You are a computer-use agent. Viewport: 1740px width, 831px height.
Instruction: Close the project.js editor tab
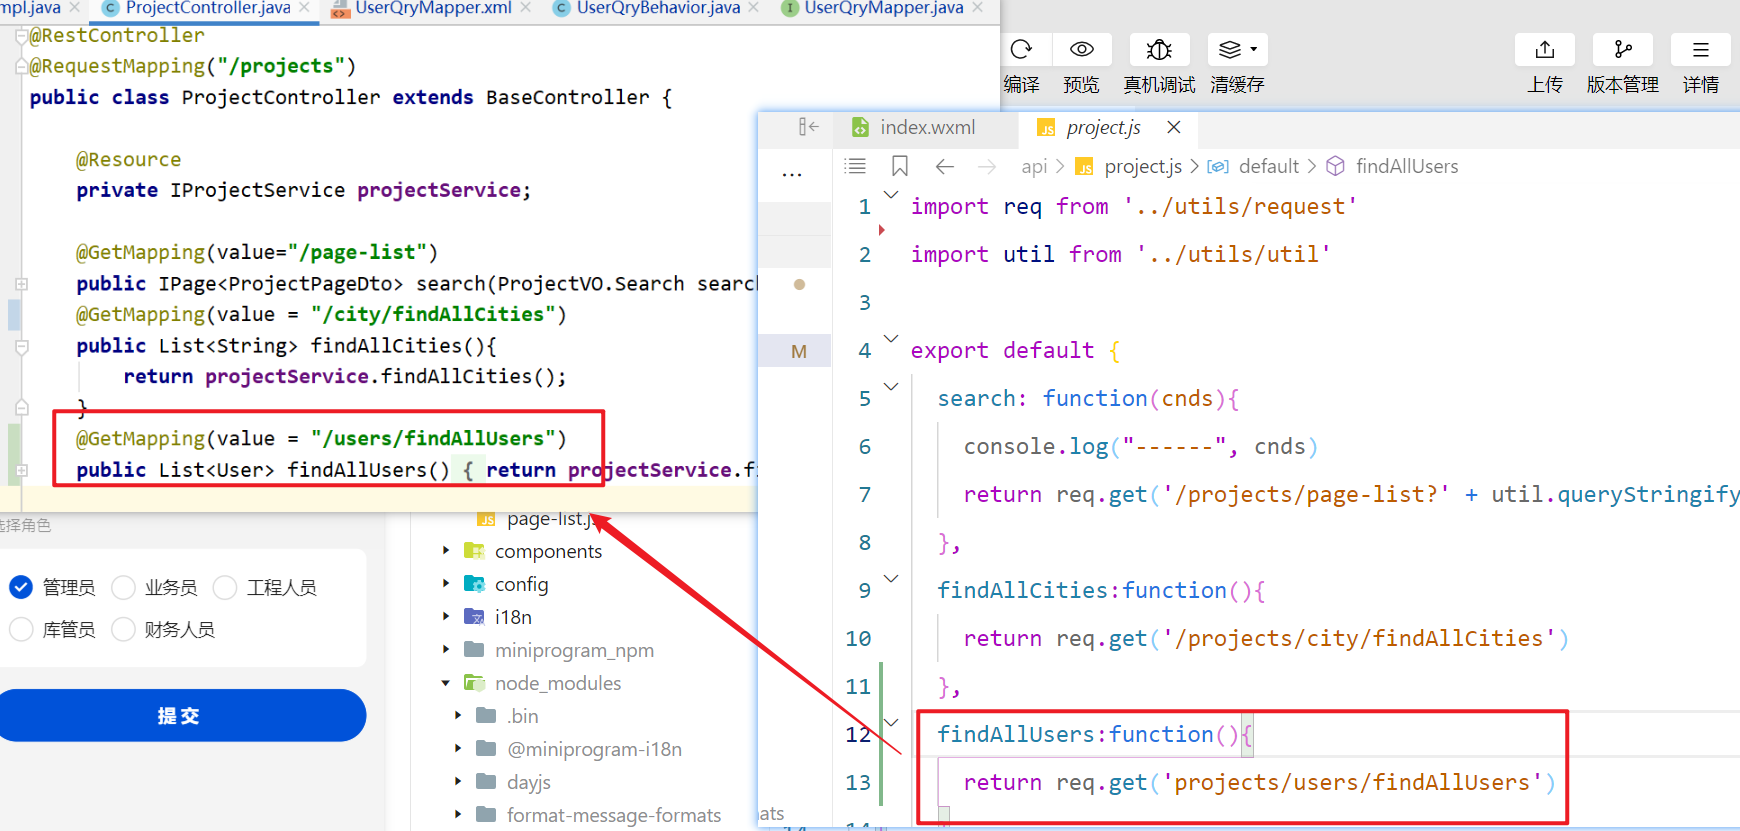(1174, 127)
